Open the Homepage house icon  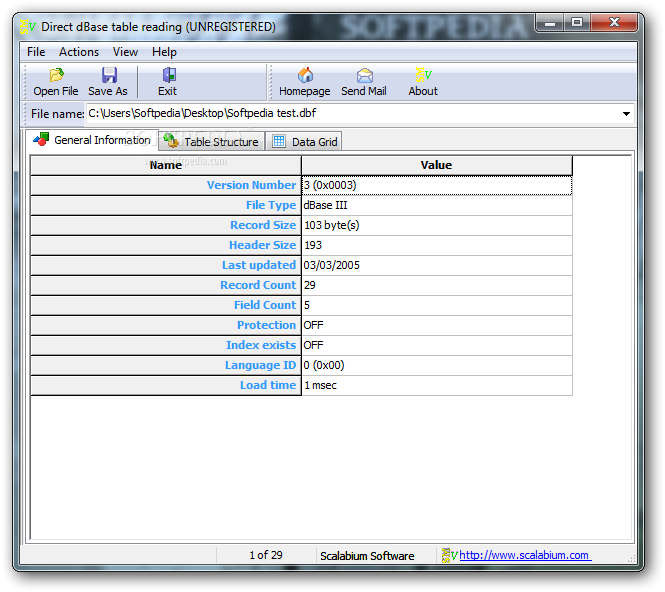[305, 75]
